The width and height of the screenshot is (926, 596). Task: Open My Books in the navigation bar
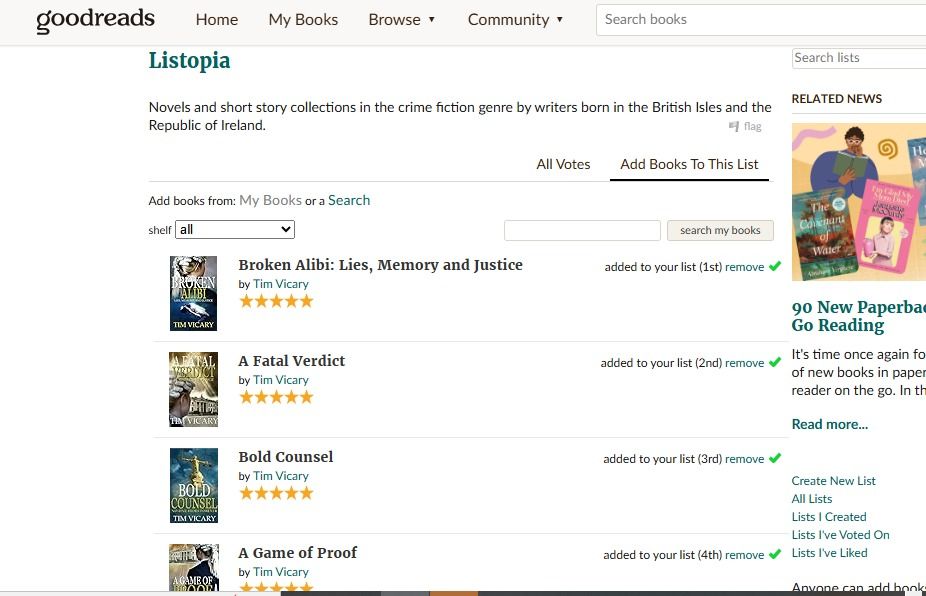(303, 20)
